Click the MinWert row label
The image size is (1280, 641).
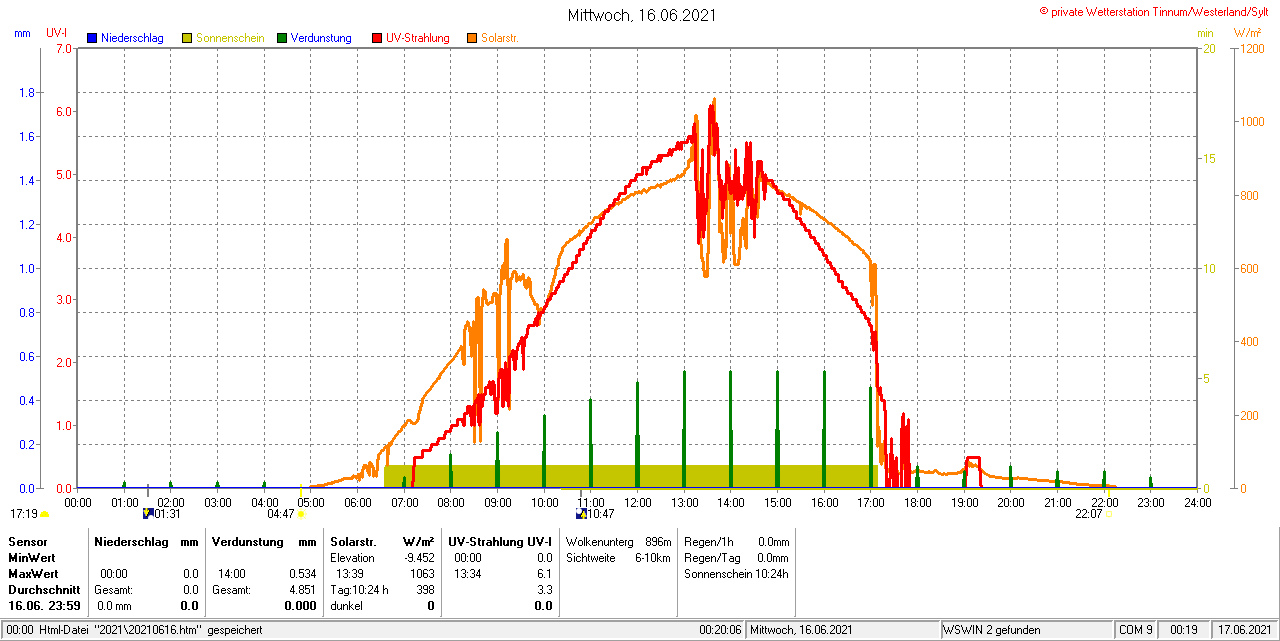click(x=32, y=557)
